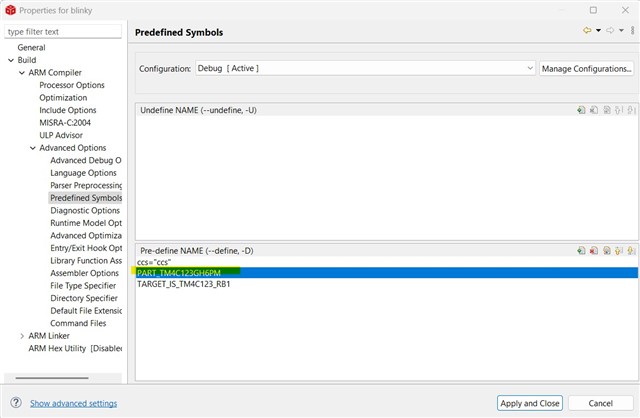Click the yellow Back navigation arrow
640x418 pixels.
pyautogui.click(x=587, y=31)
